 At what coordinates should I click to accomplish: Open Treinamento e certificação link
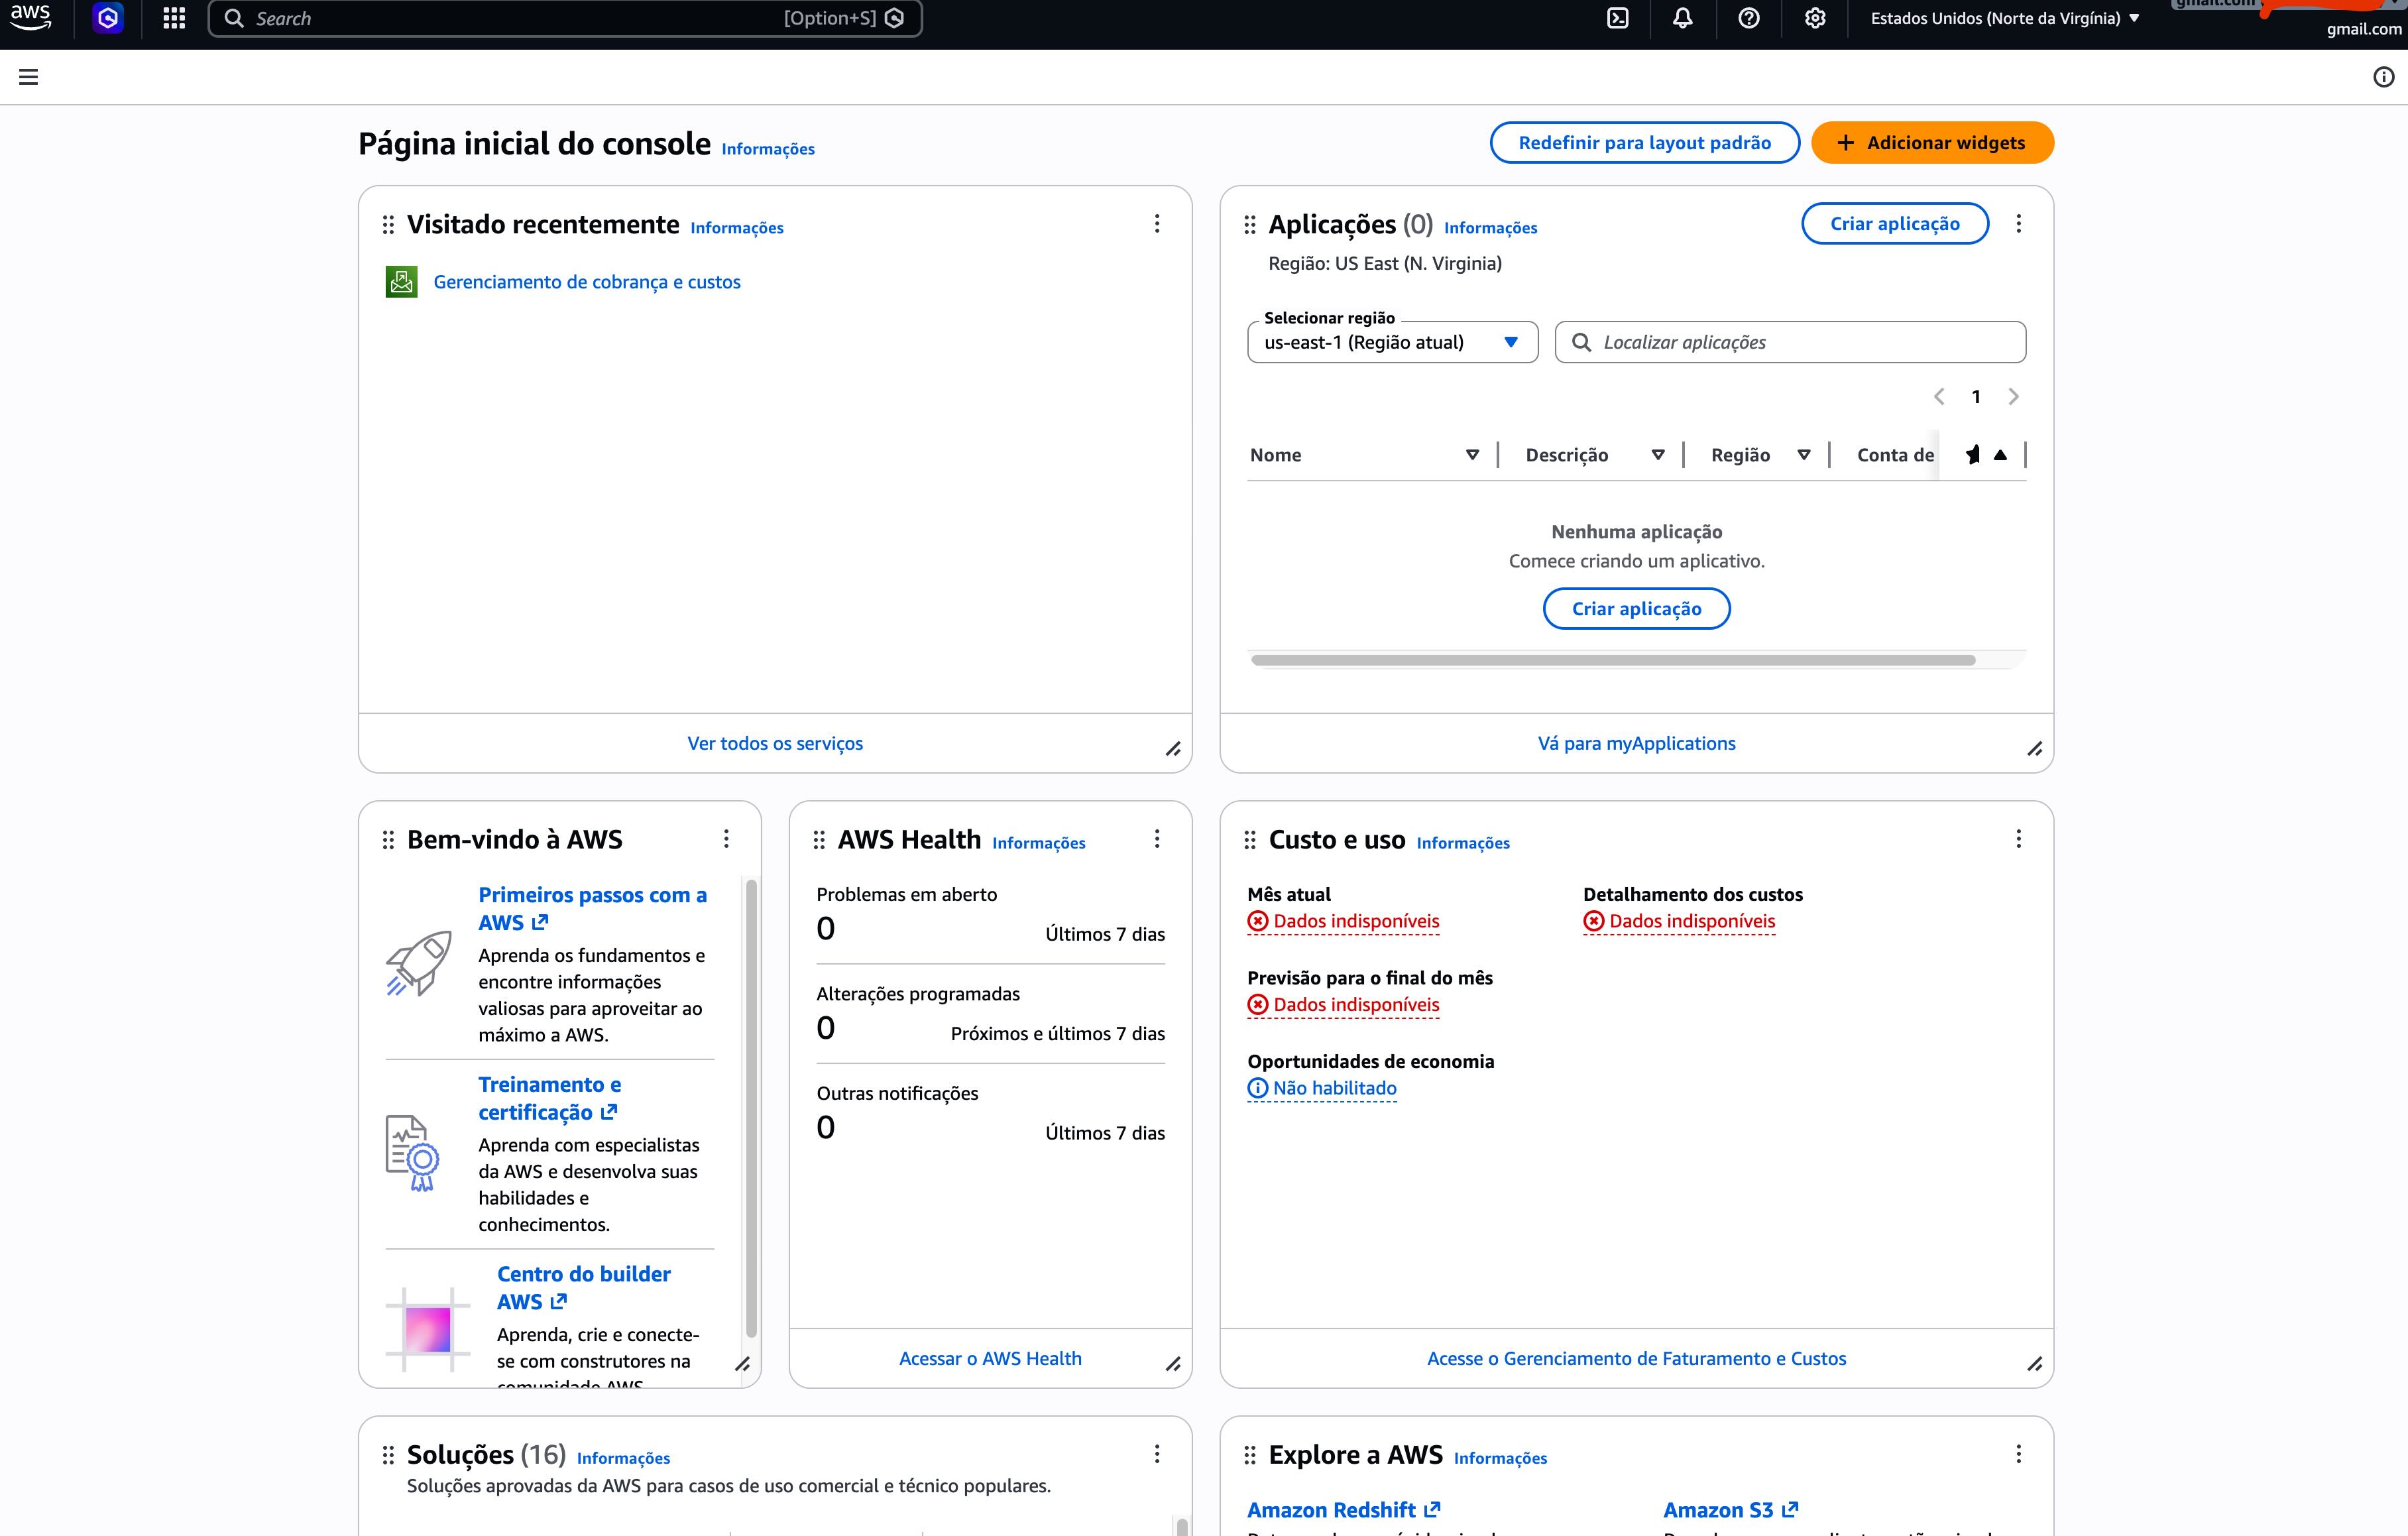[x=549, y=1098]
